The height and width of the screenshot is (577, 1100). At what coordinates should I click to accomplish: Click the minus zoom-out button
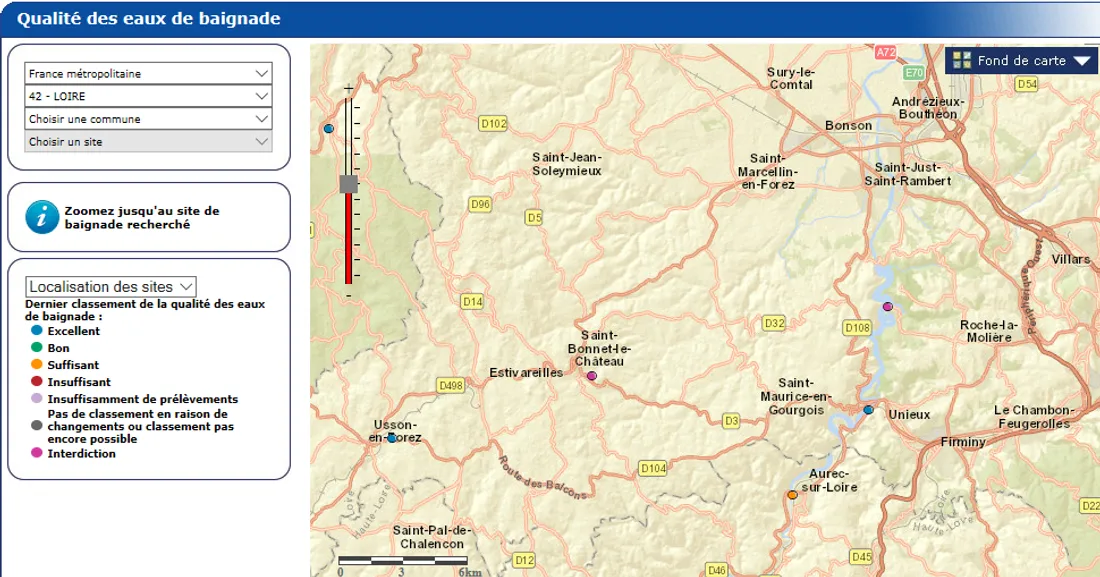tap(349, 296)
